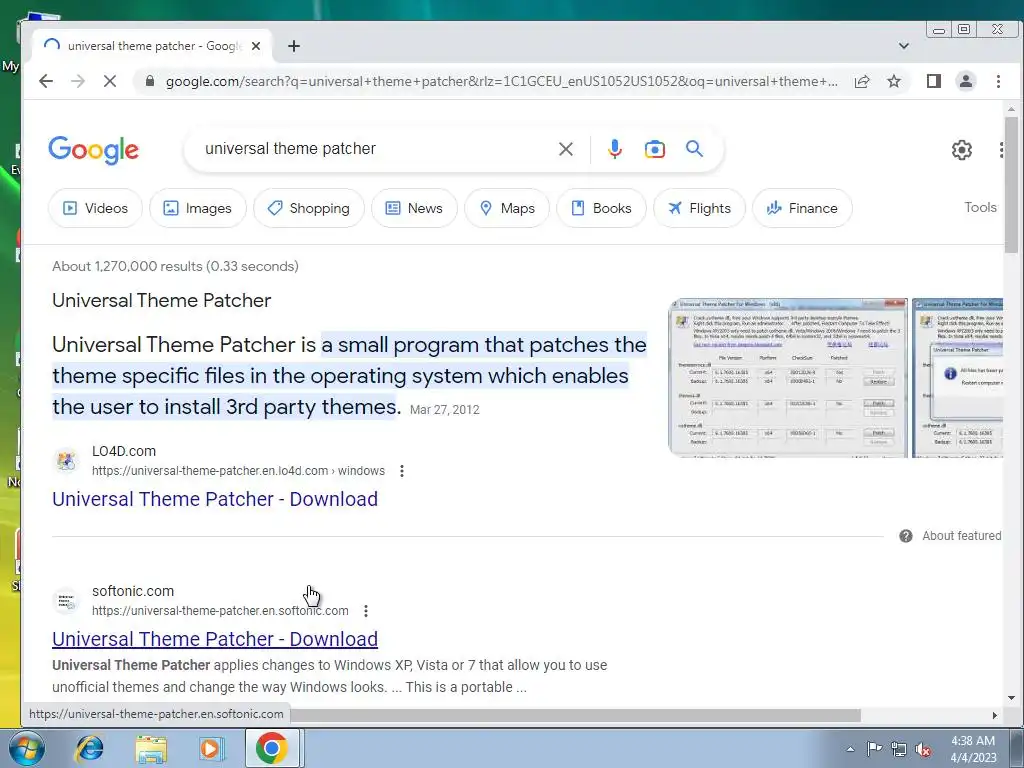
Task: Click the Chrome taskbar icon
Action: pos(272,748)
